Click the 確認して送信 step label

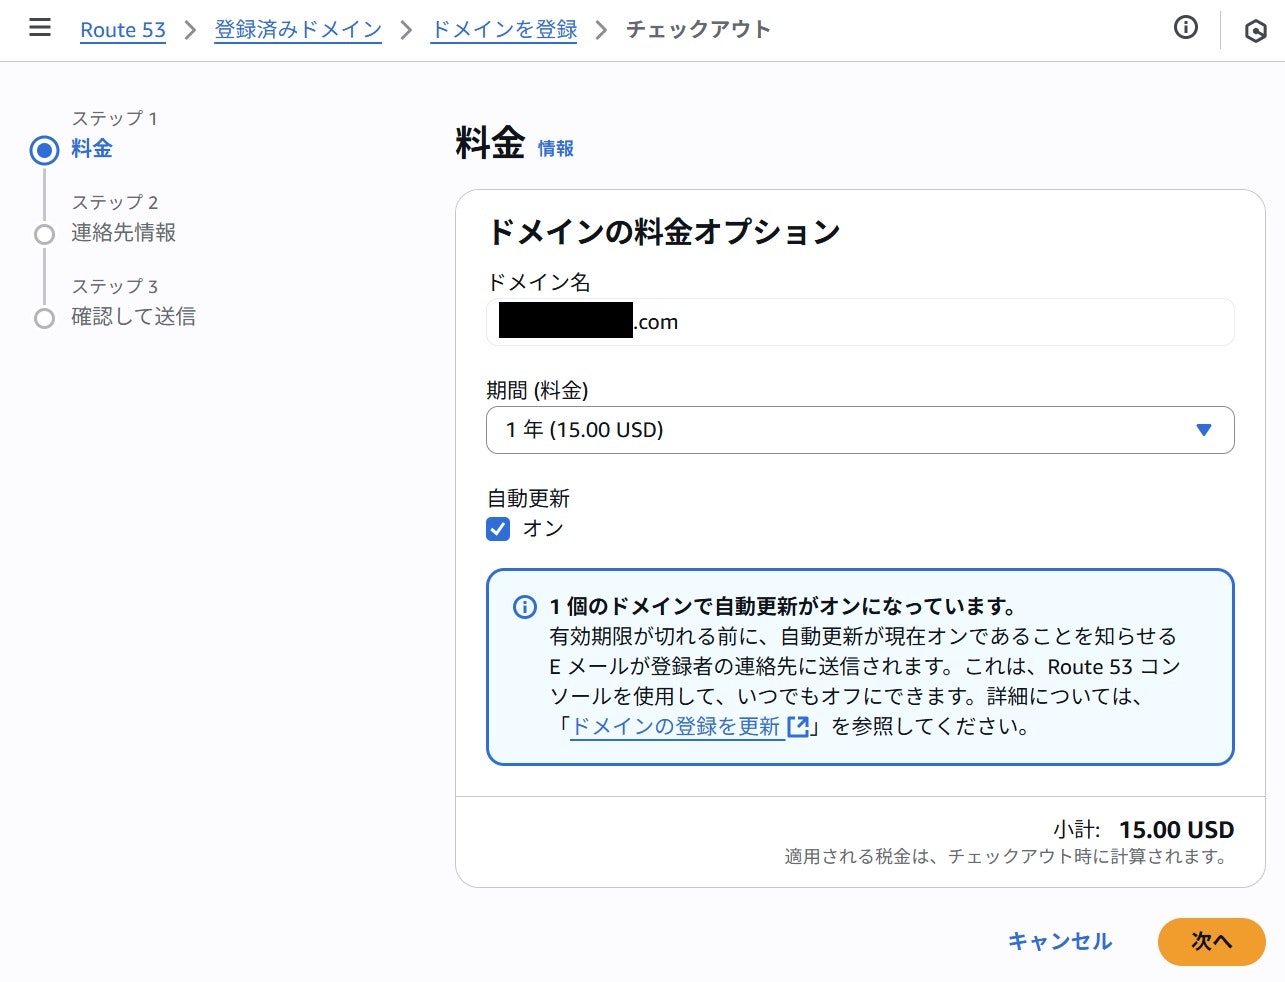click(x=133, y=317)
